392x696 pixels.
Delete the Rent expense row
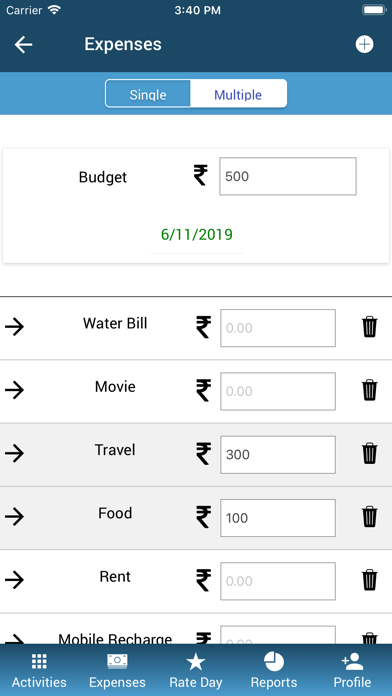pos(369,581)
